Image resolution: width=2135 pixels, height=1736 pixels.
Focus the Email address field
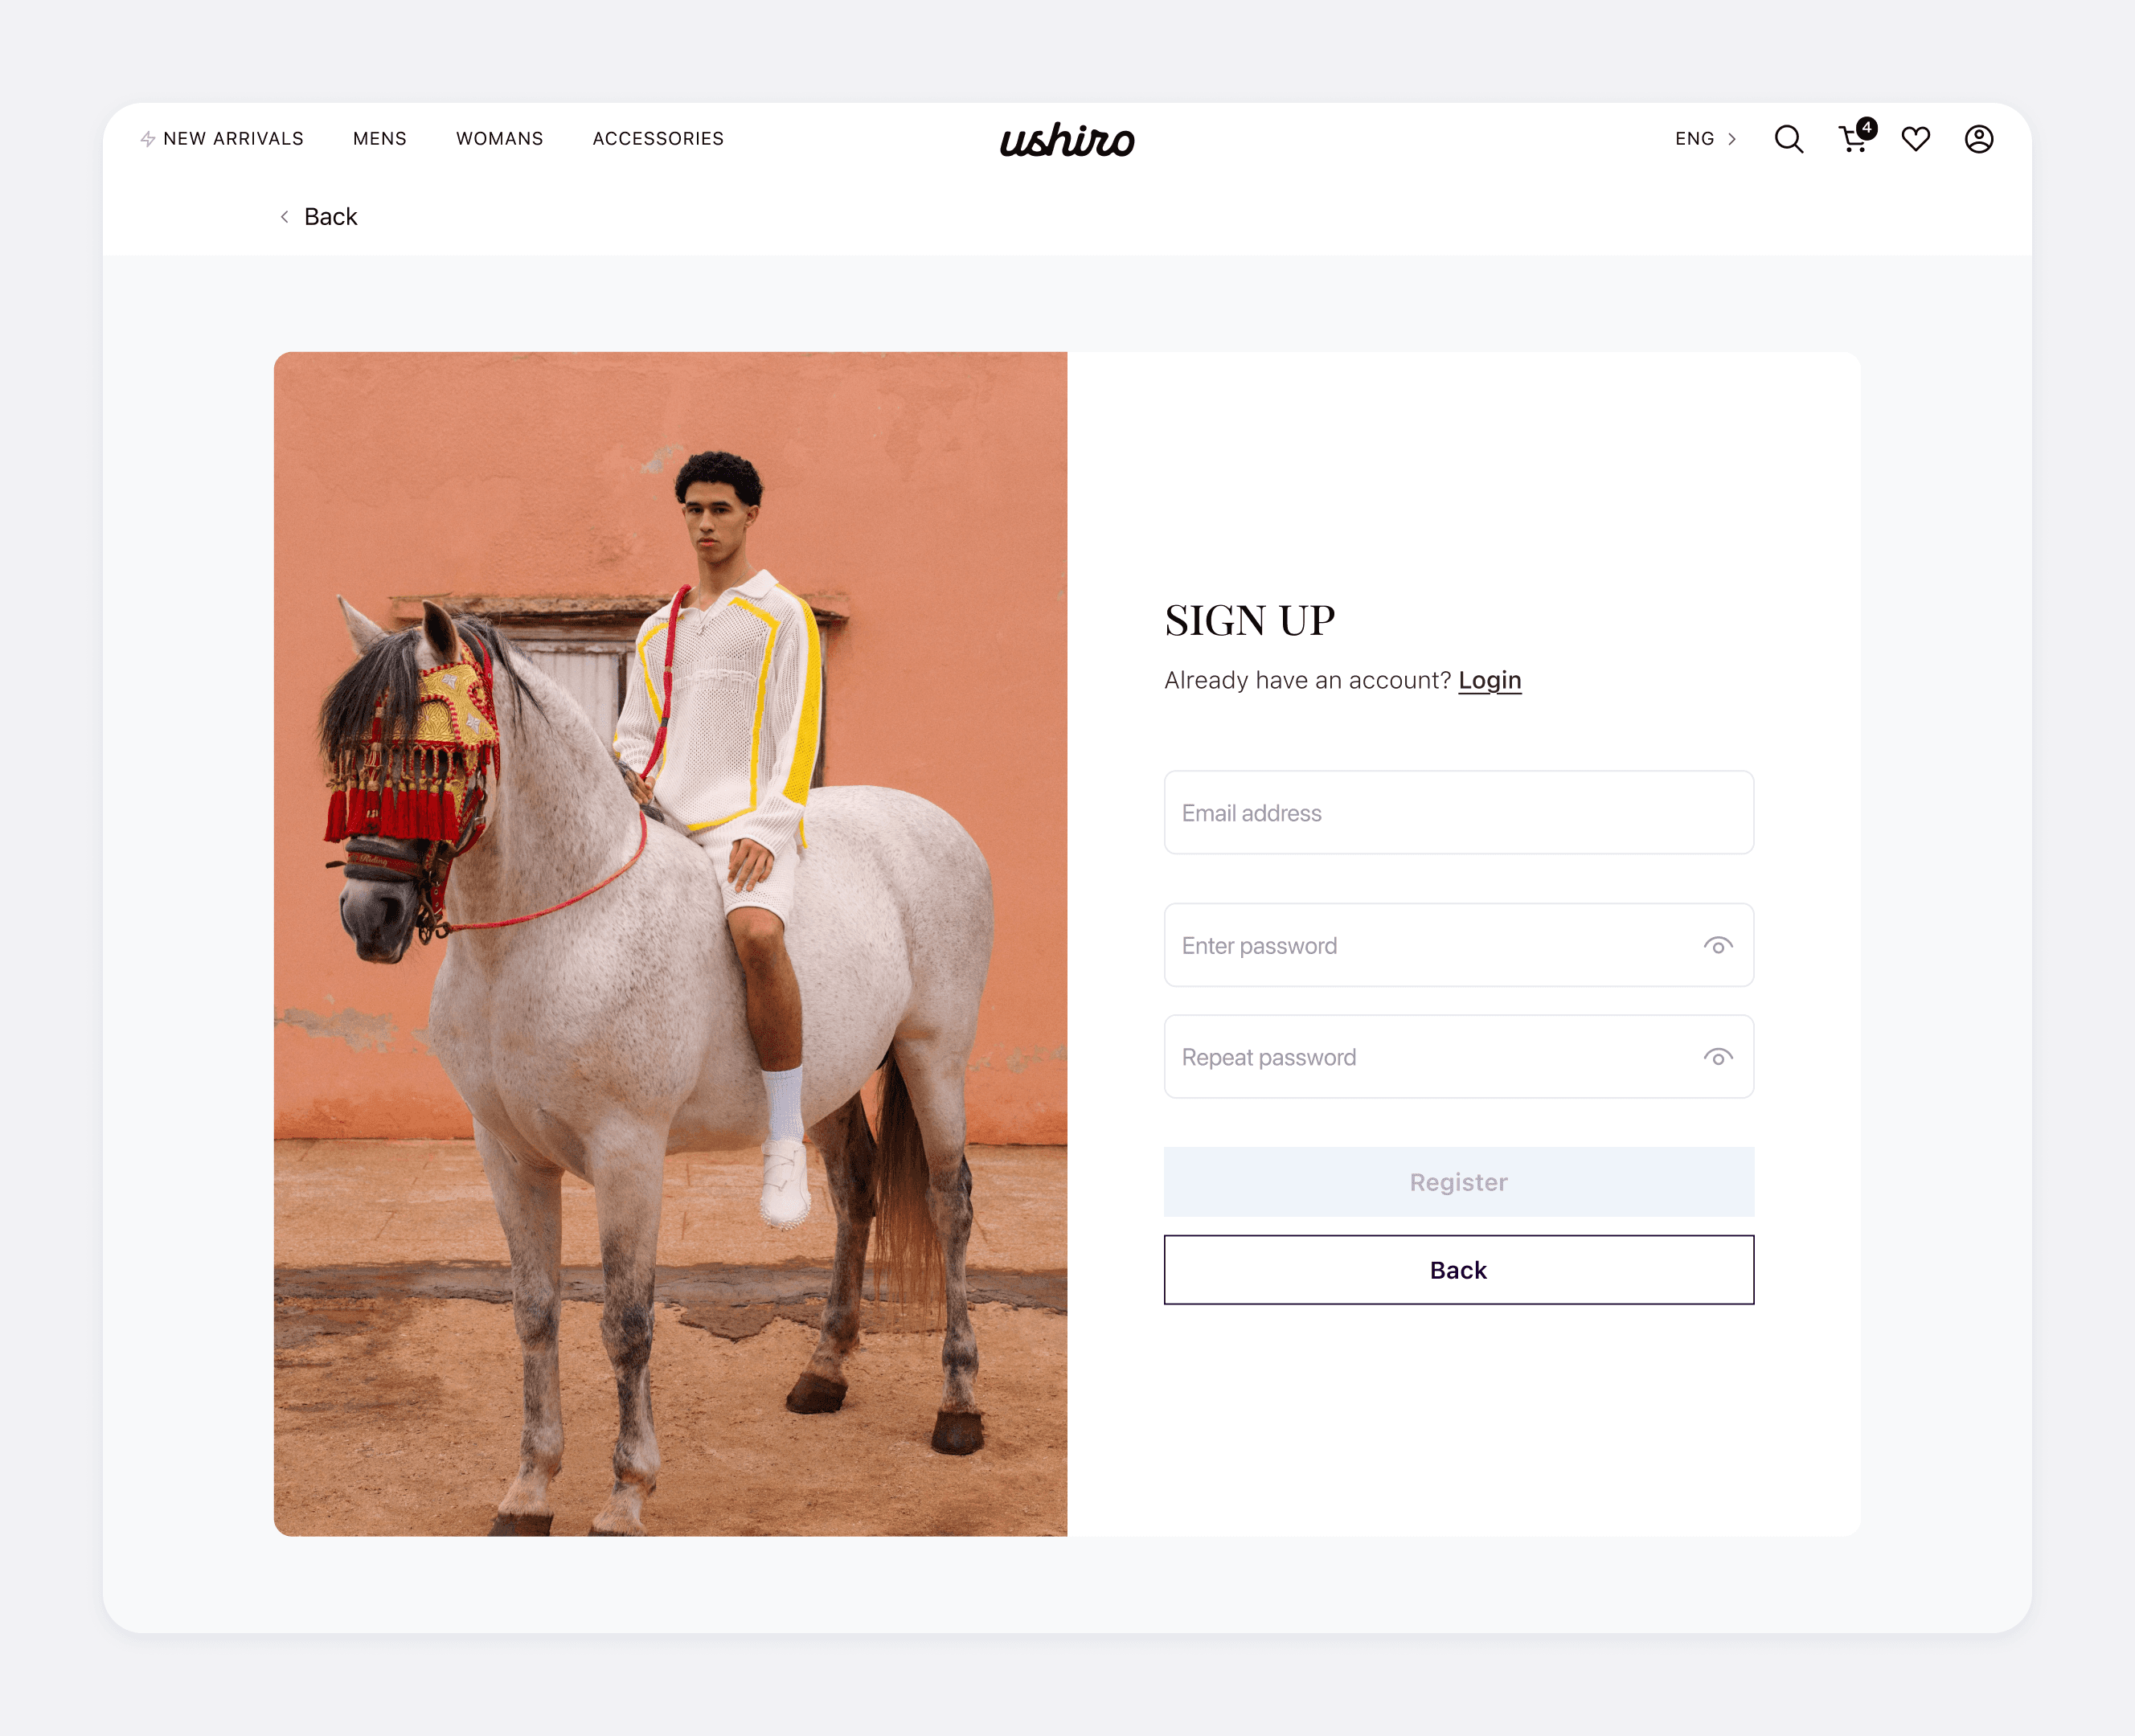click(1458, 812)
